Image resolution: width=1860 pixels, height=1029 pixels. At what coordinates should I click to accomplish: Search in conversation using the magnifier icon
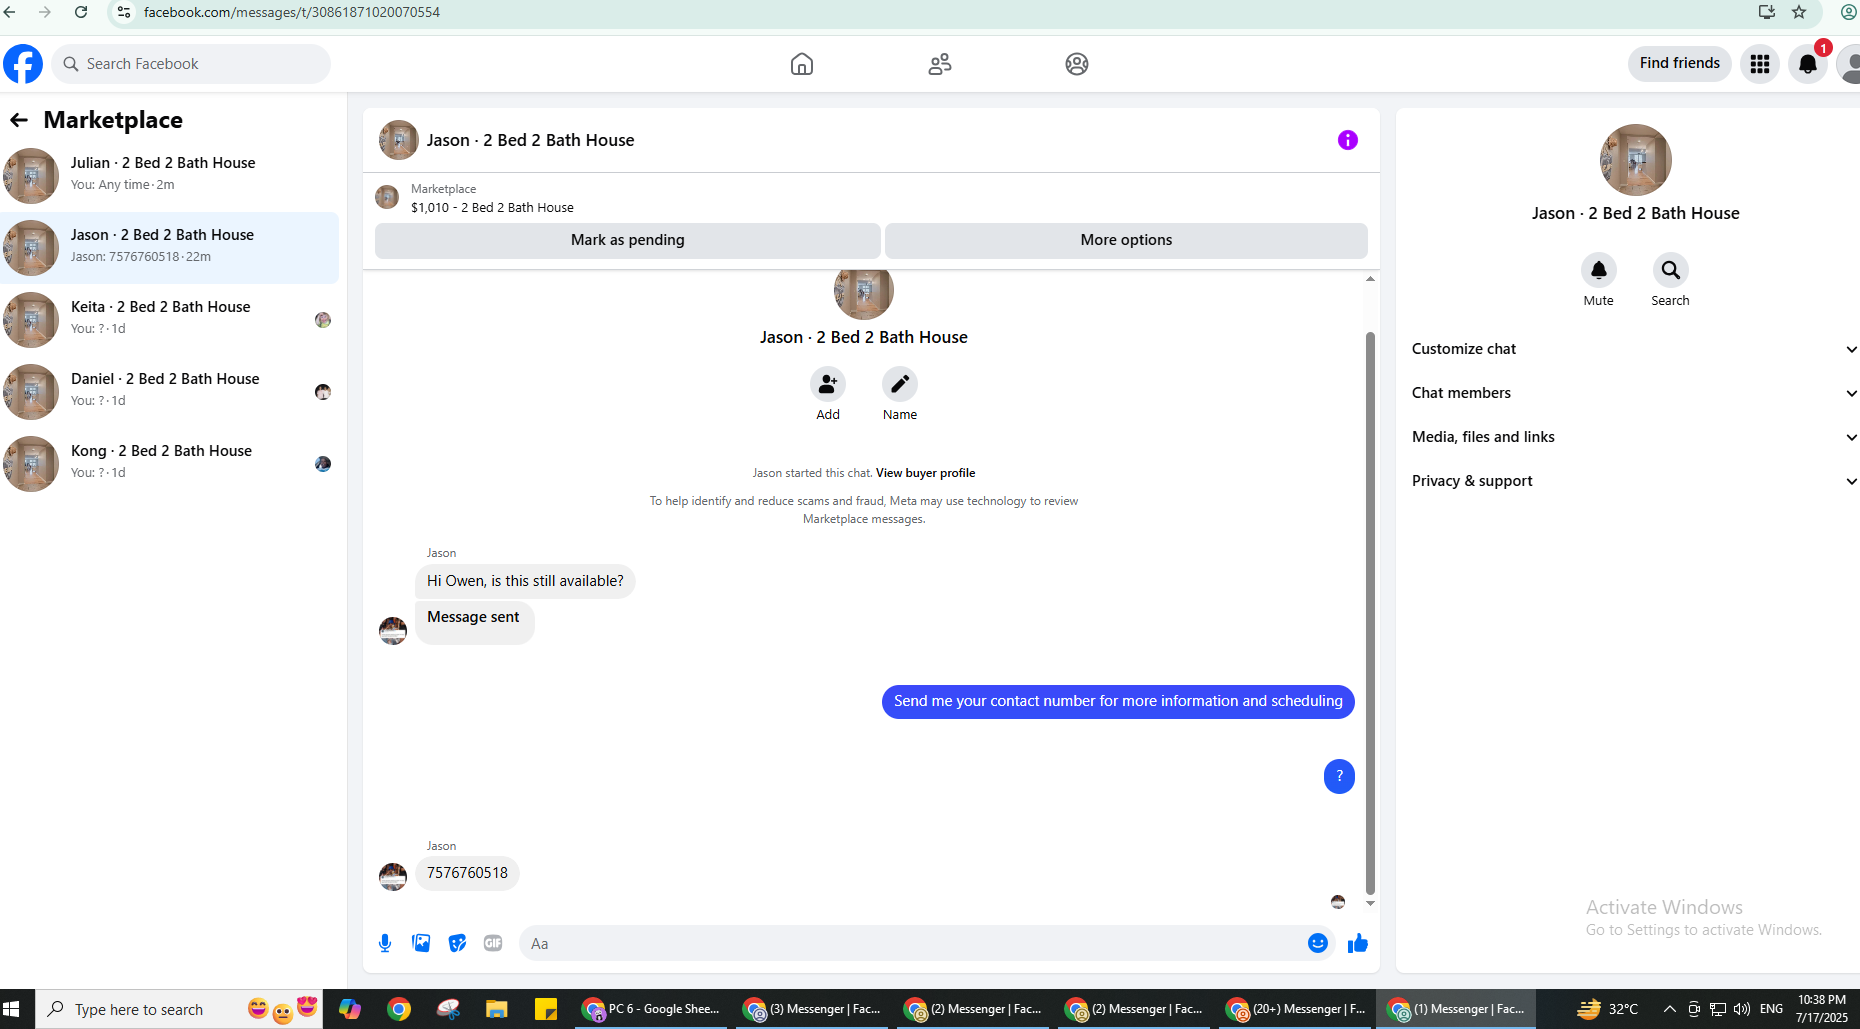tap(1671, 270)
